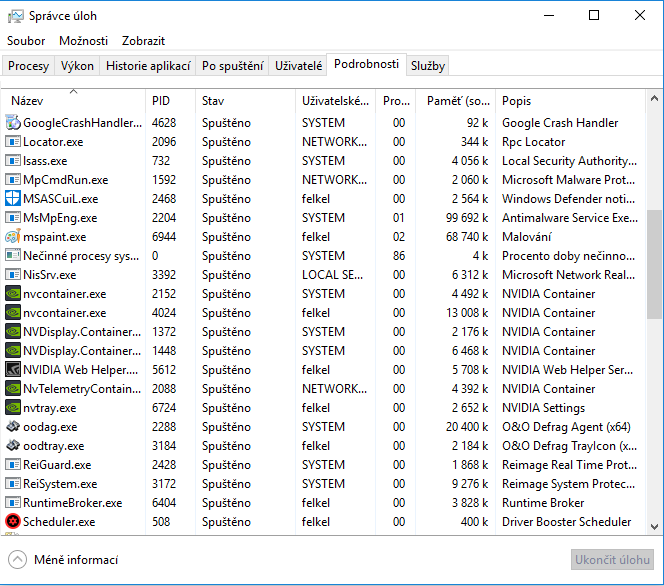Click the Task Manager title bar icon

(x=15, y=15)
